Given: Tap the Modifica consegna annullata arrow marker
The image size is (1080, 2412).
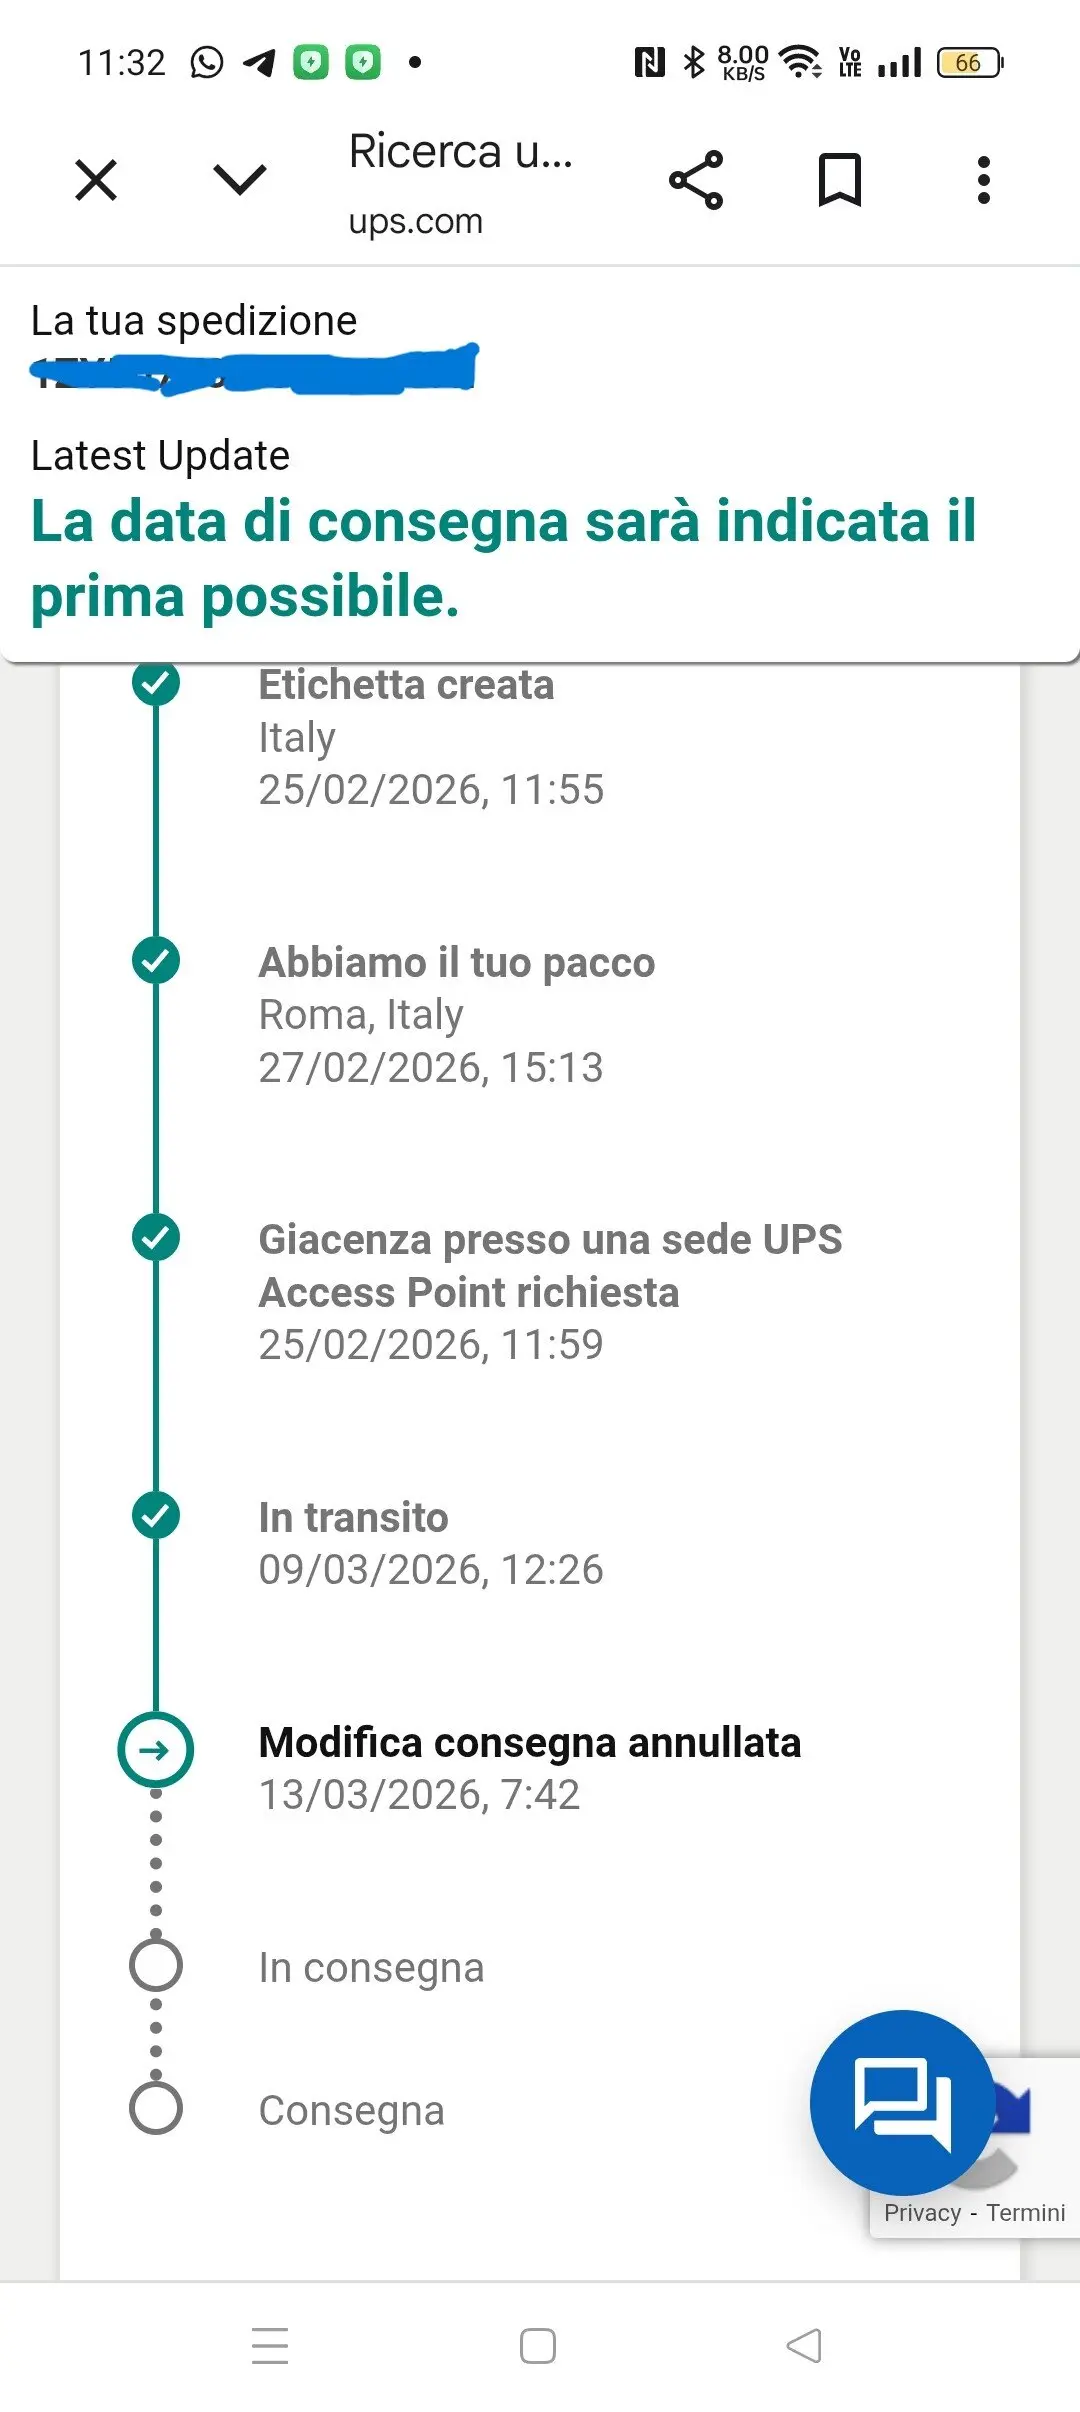Looking at the screenshot, I should (x=156, y=1750).
